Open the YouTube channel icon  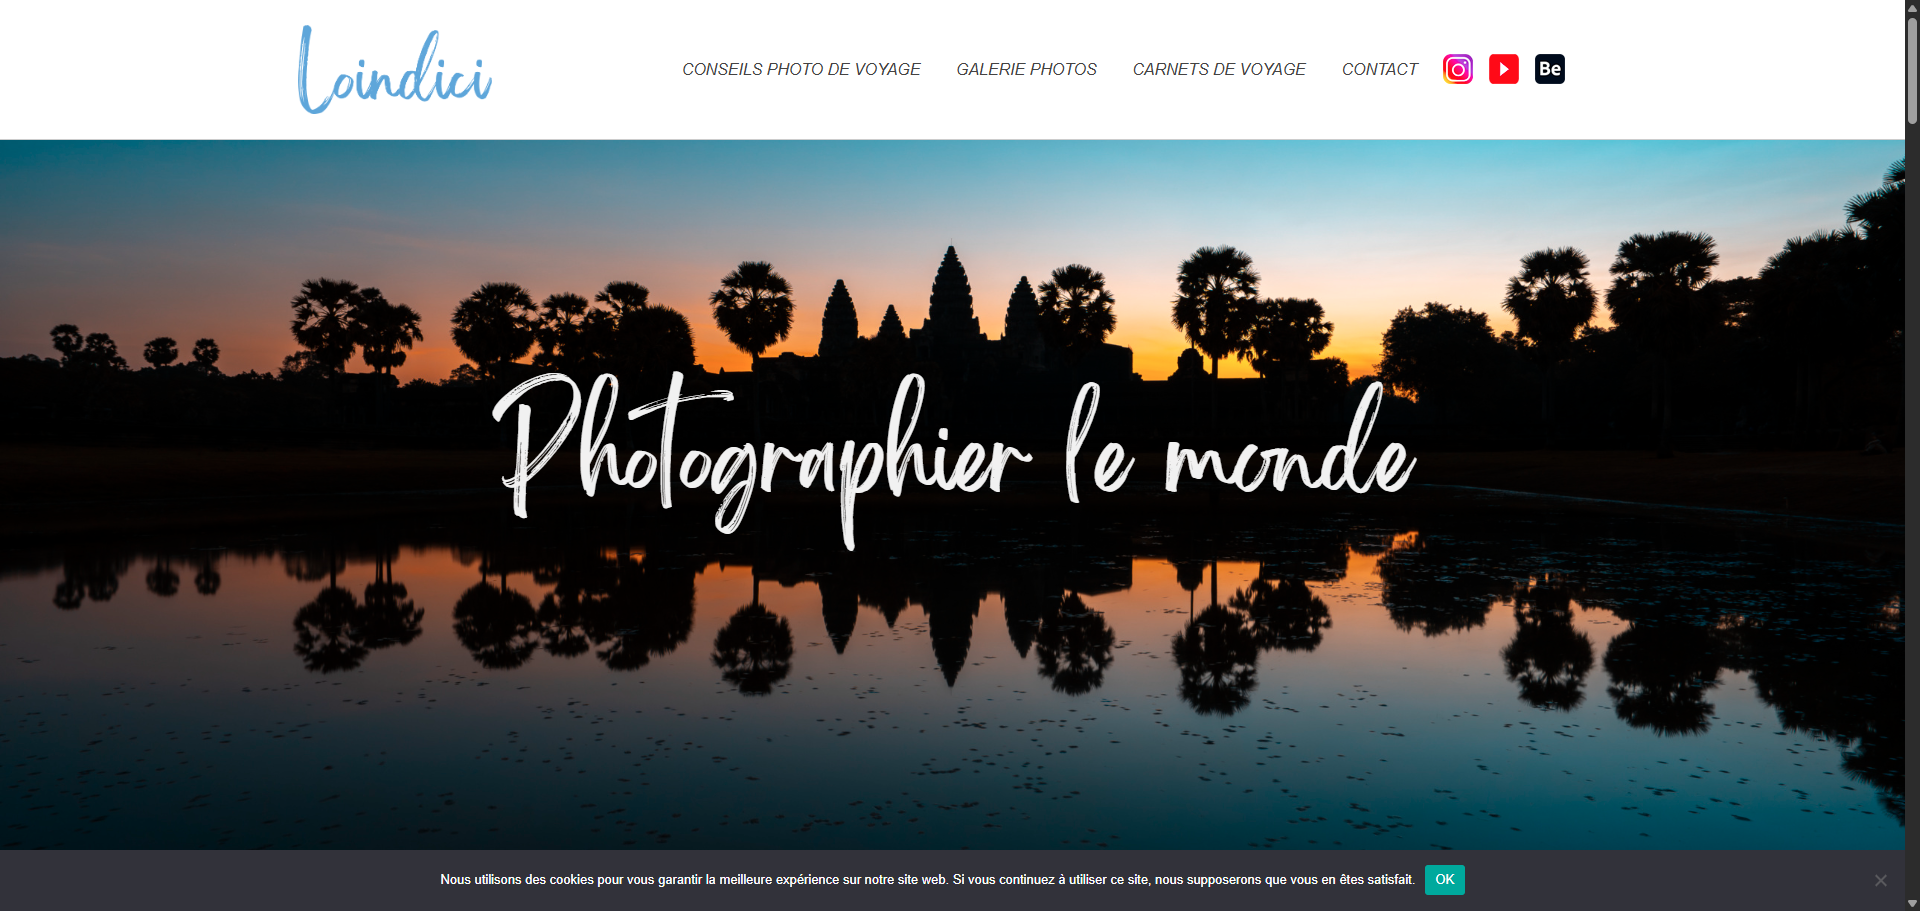point(1503,69)
